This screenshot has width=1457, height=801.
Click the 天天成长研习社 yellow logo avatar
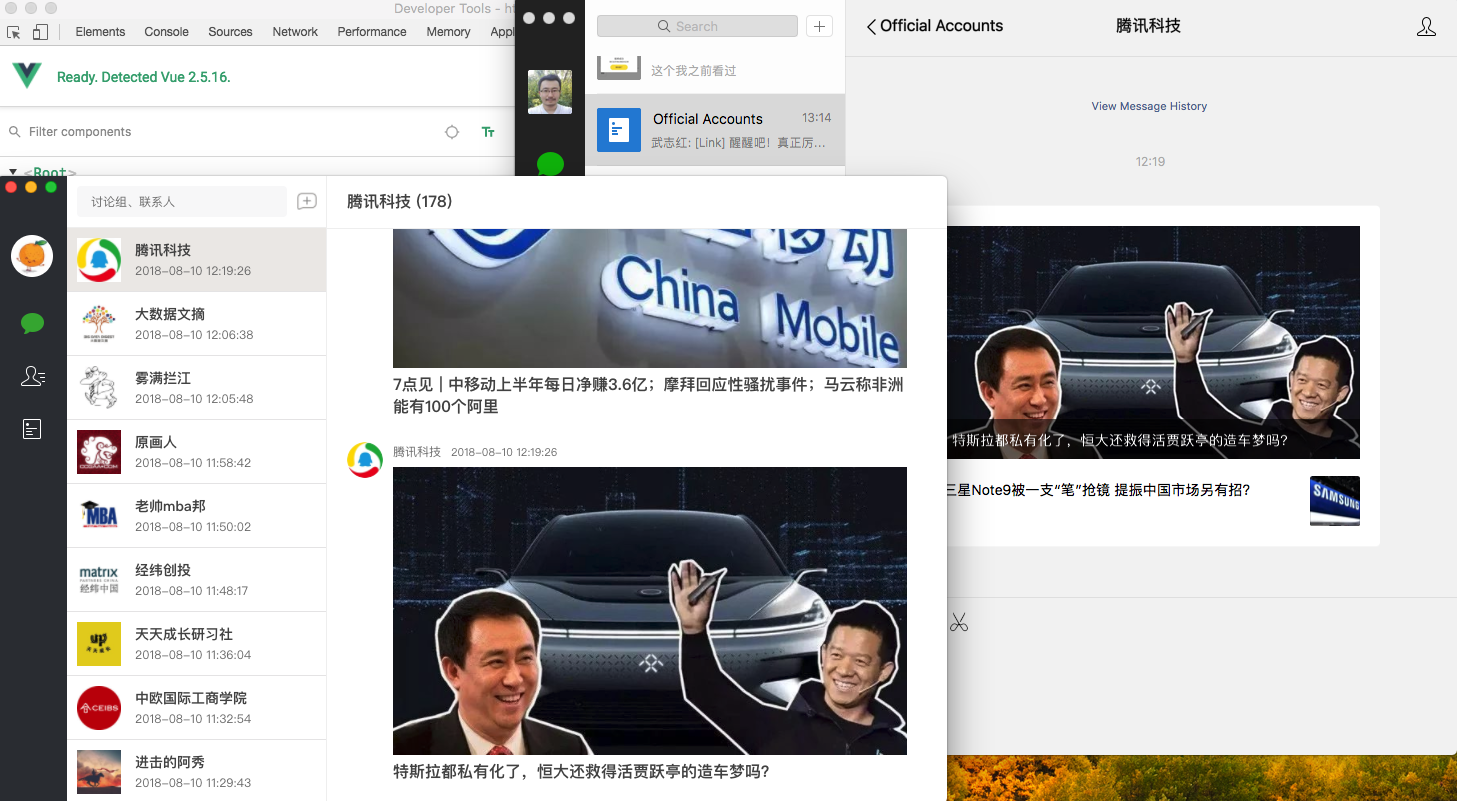(99, 644)
